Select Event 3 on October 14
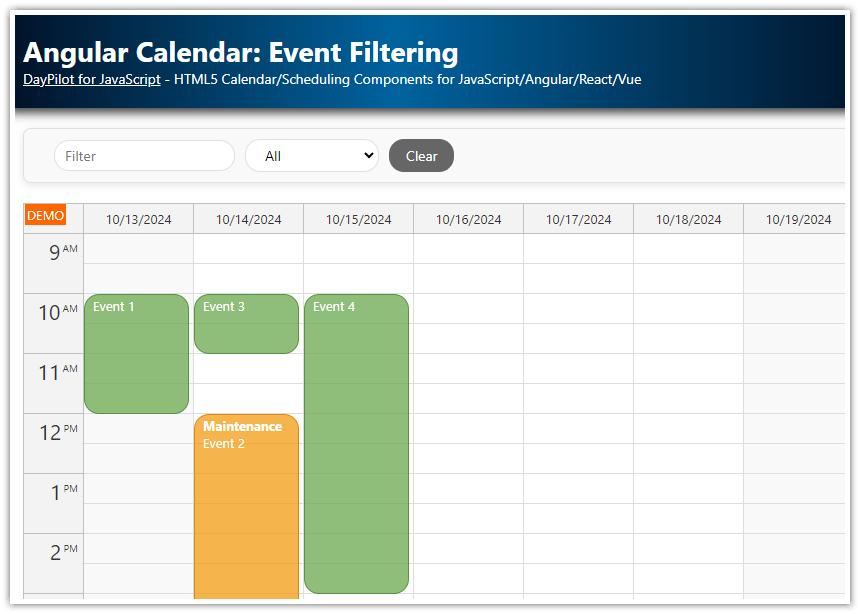Screen dimensions: 860x614 (246, 323)
